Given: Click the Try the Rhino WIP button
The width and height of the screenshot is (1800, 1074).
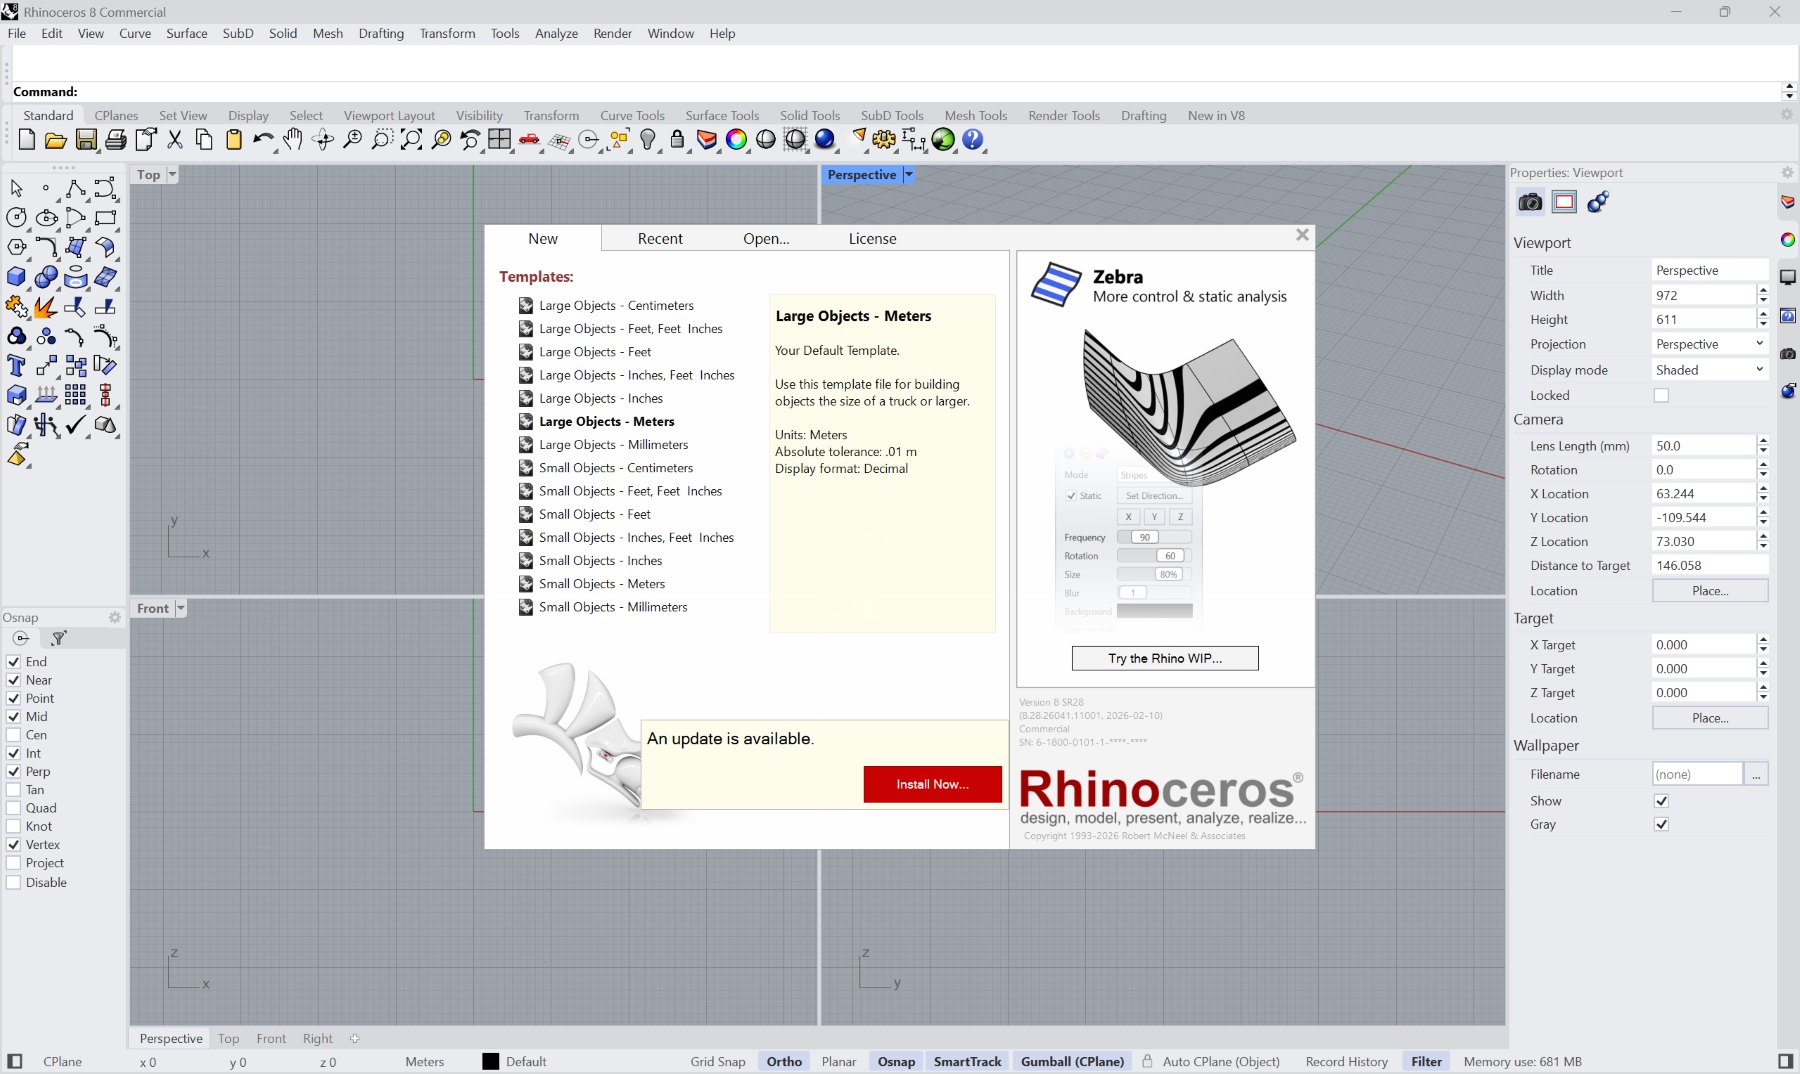Looking at the screenshot, I should click(1165, 658).
